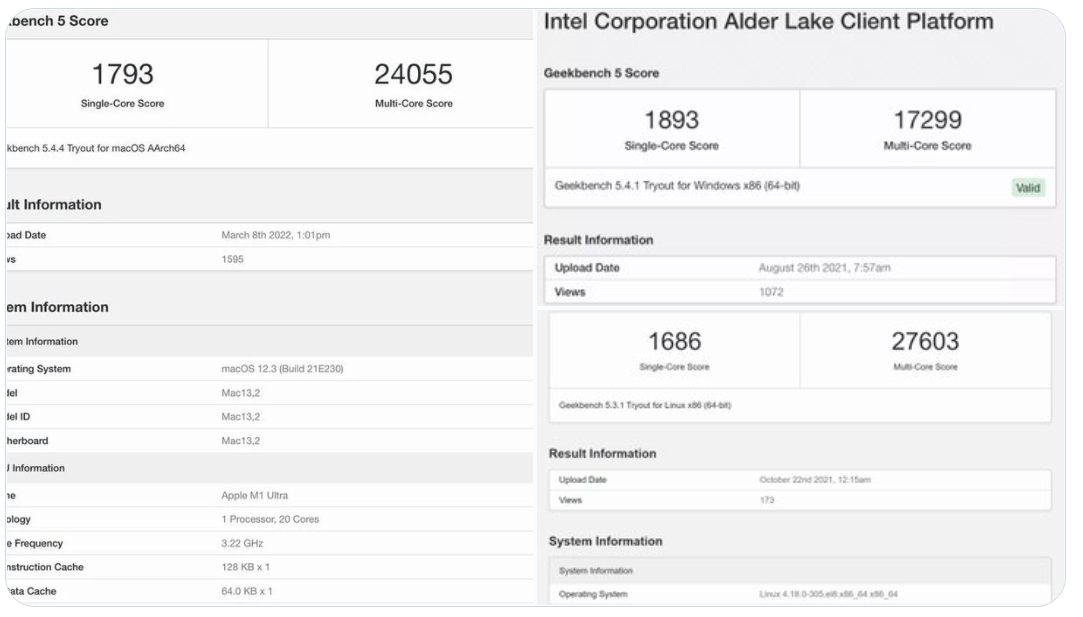
Task: Click 'Mac13,2' in the Model ID row
Action: pos(240,417)
